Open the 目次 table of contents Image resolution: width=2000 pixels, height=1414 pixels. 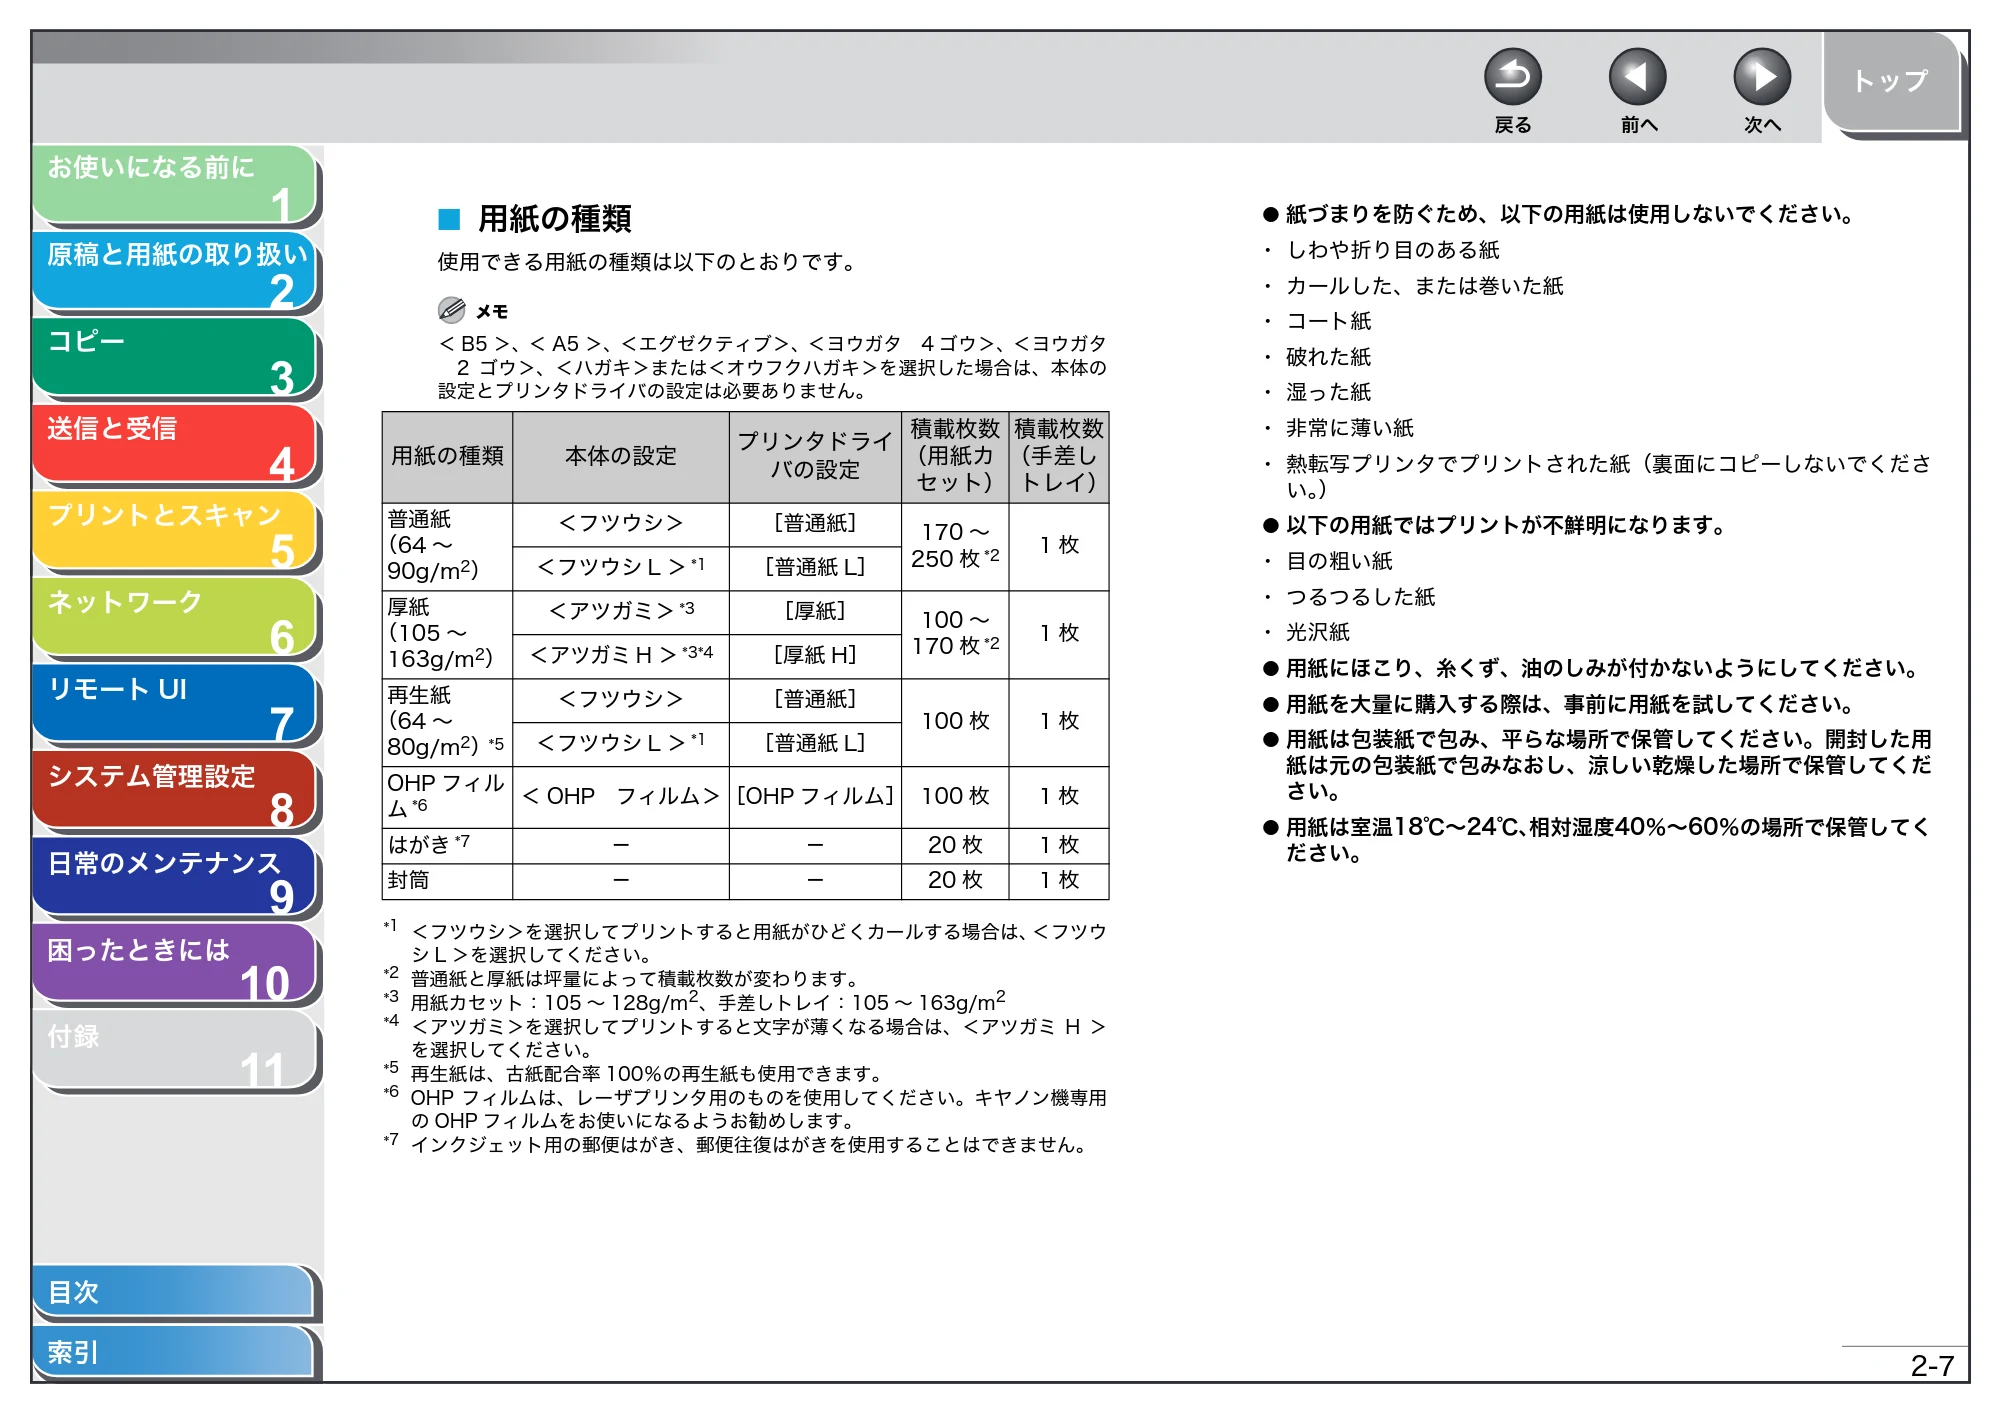(175, 1292)
